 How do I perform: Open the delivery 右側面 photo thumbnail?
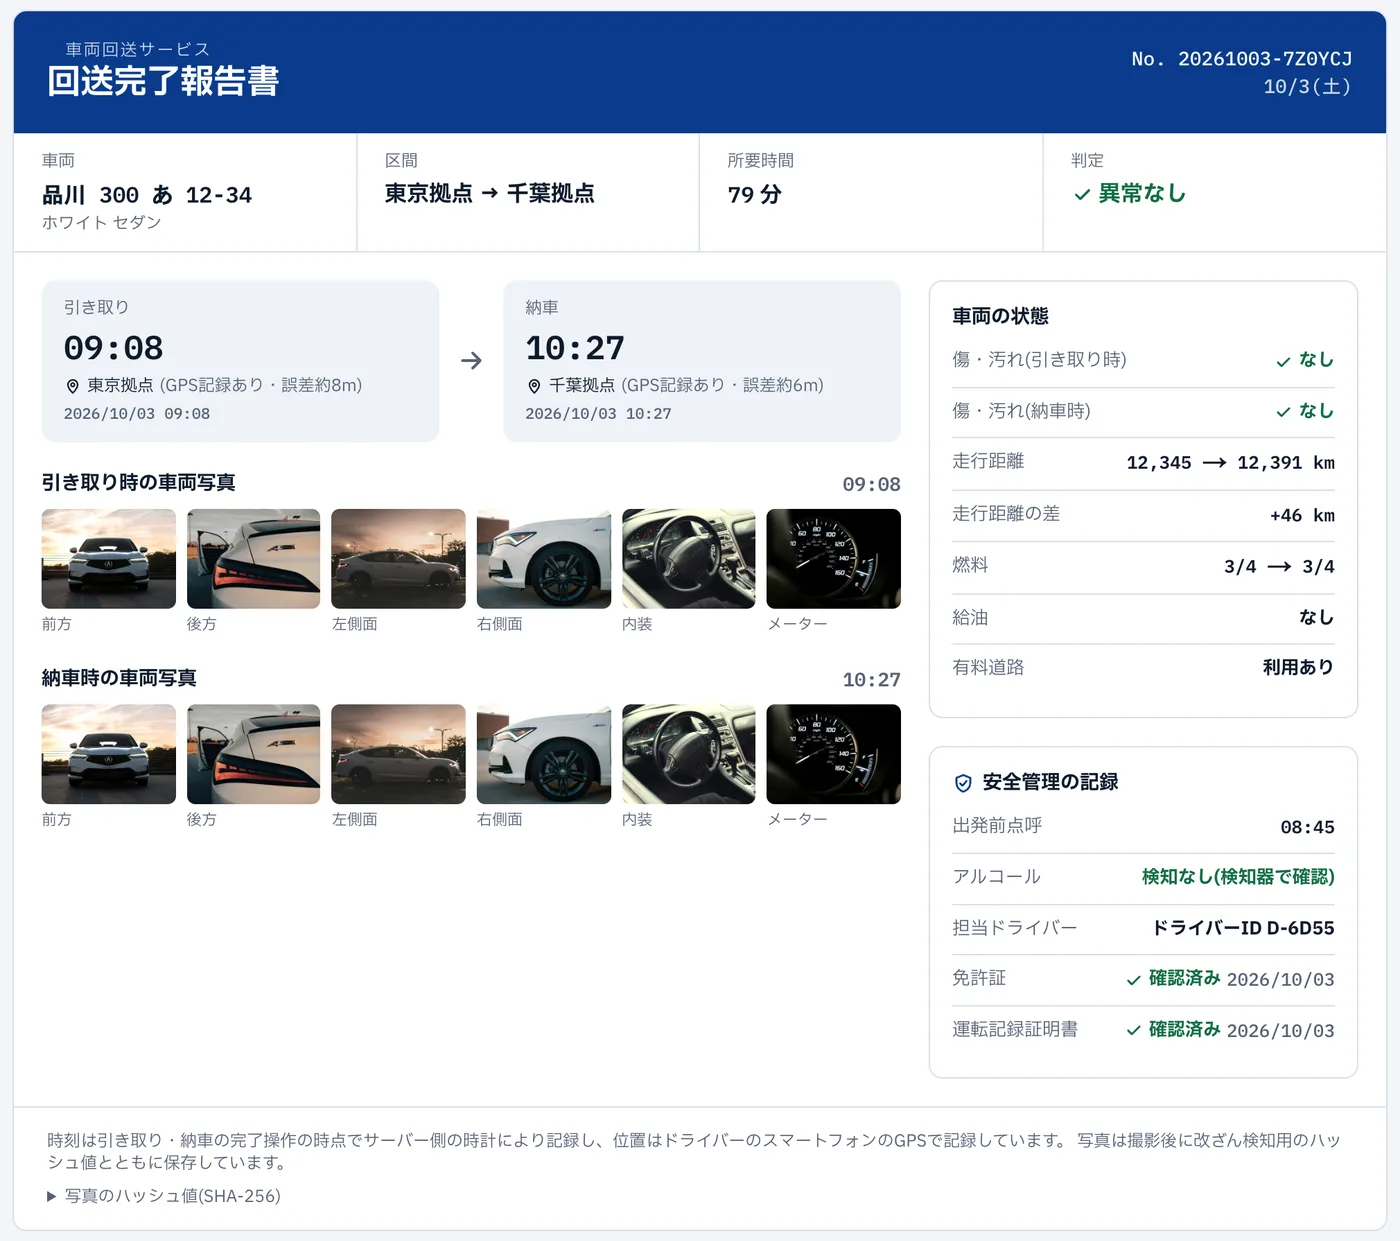(x=544, y=754)
